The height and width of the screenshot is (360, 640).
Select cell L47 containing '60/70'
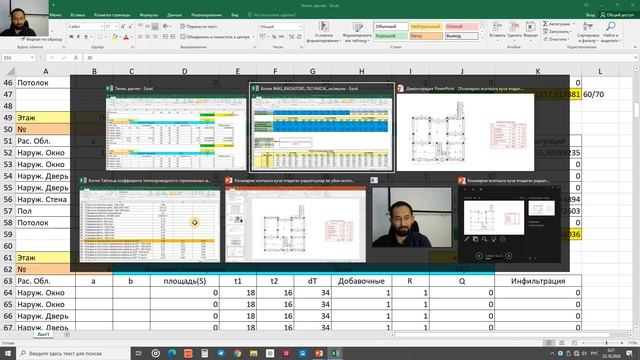point(600,94)
